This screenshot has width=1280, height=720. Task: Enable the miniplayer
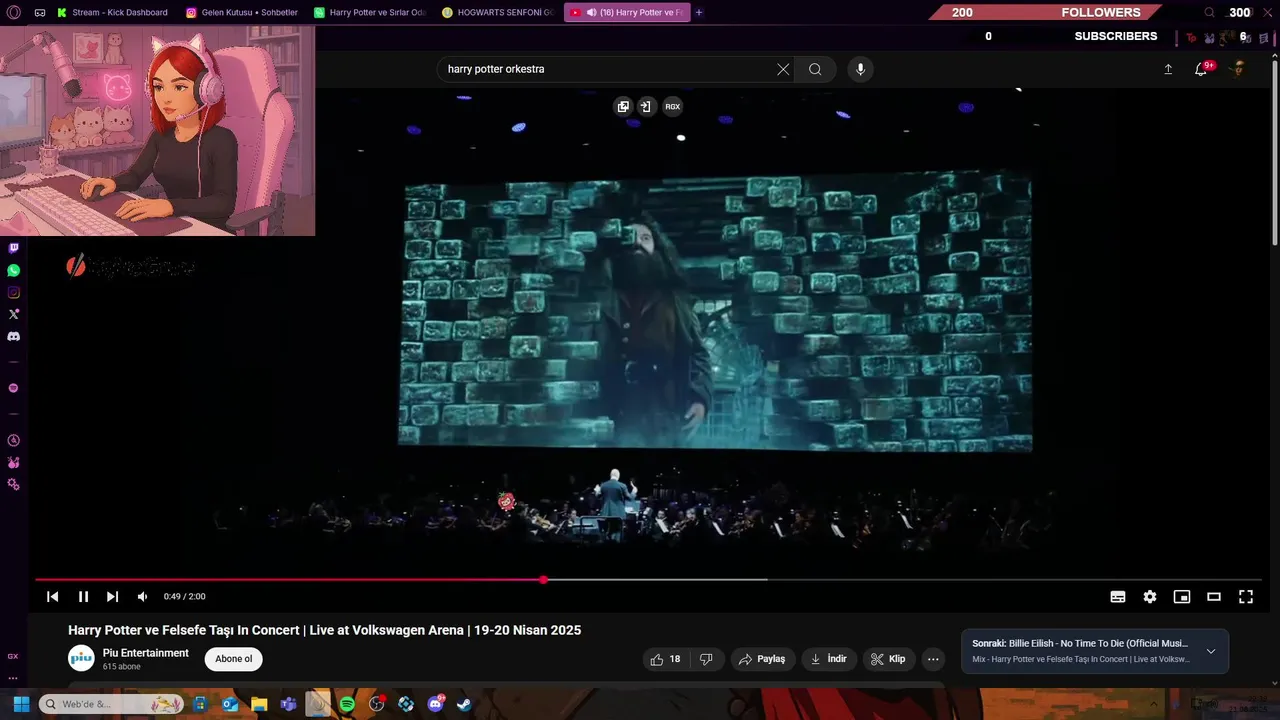[x=1182, y=596]
